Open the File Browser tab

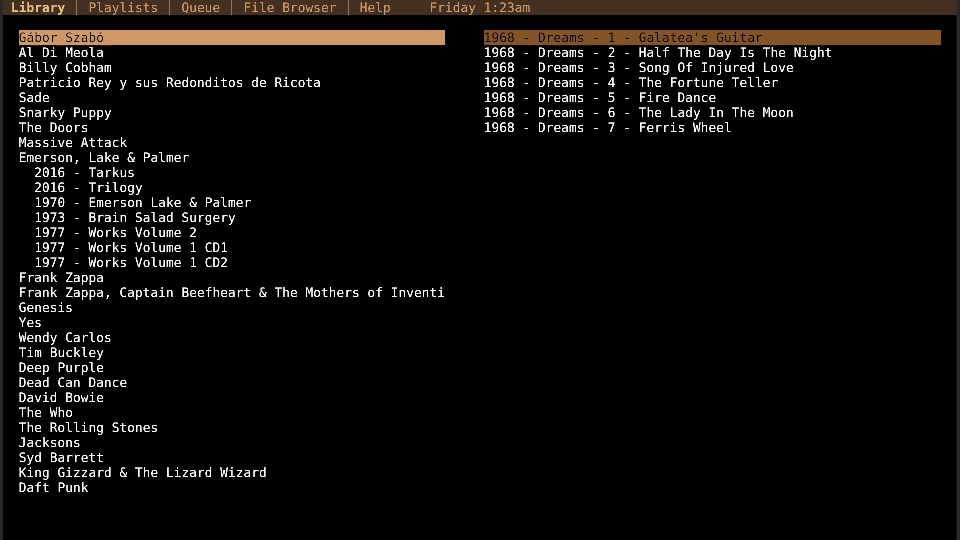[290, 8]
